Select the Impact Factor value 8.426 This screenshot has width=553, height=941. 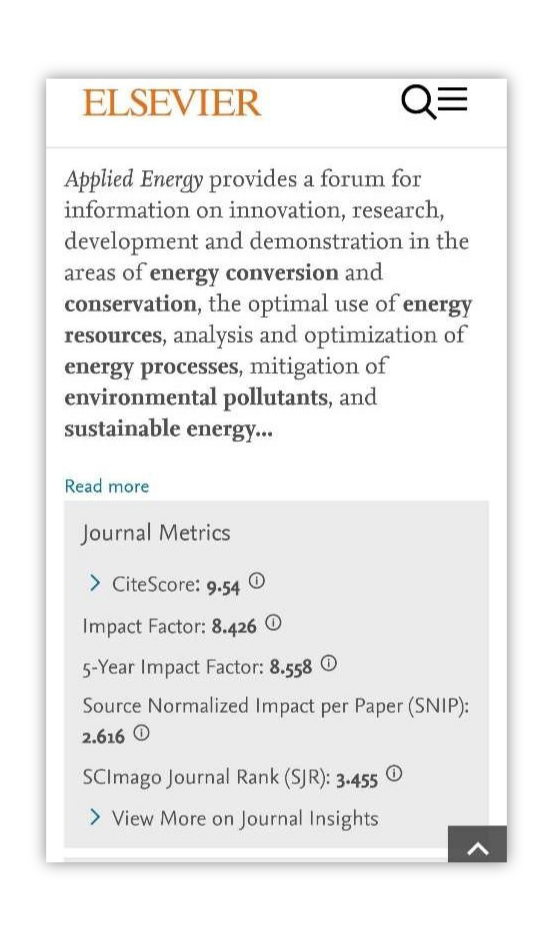coord(234,627)
